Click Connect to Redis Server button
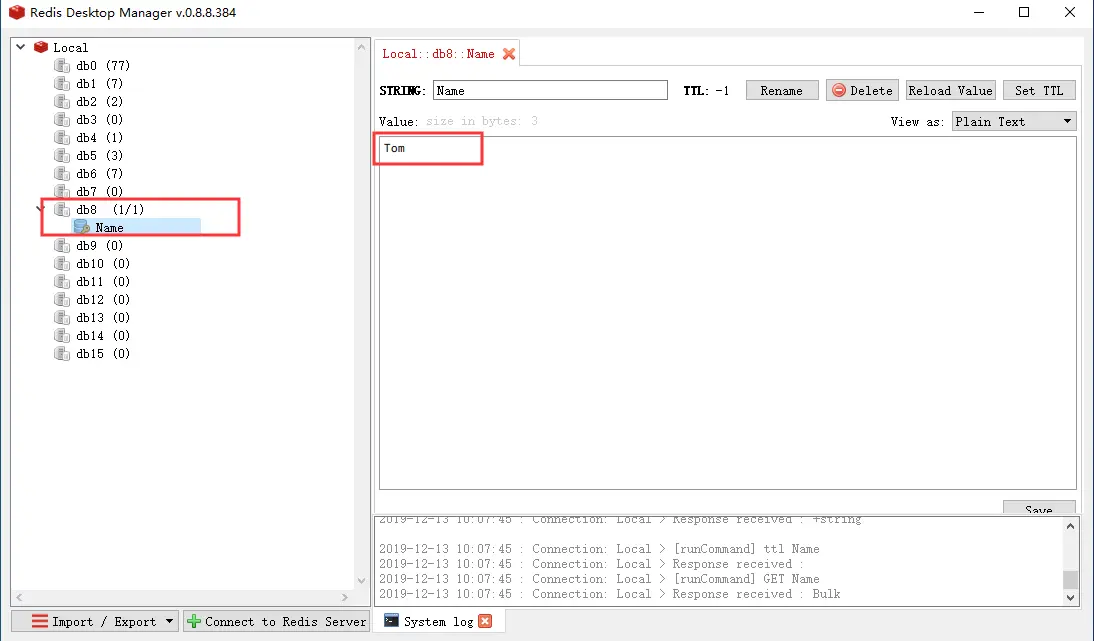 [277, 621]
